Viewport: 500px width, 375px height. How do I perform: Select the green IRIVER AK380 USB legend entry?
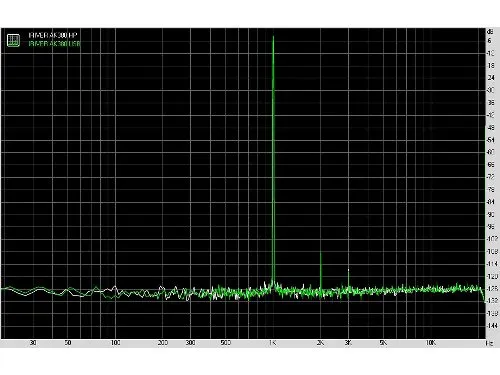point(54,43)
